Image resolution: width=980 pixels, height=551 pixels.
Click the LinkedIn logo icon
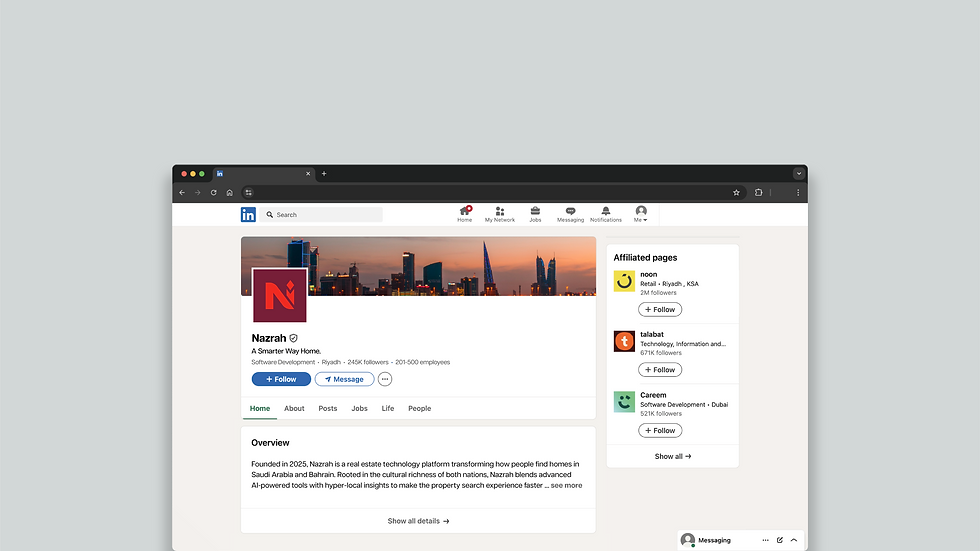click(248, 214)
